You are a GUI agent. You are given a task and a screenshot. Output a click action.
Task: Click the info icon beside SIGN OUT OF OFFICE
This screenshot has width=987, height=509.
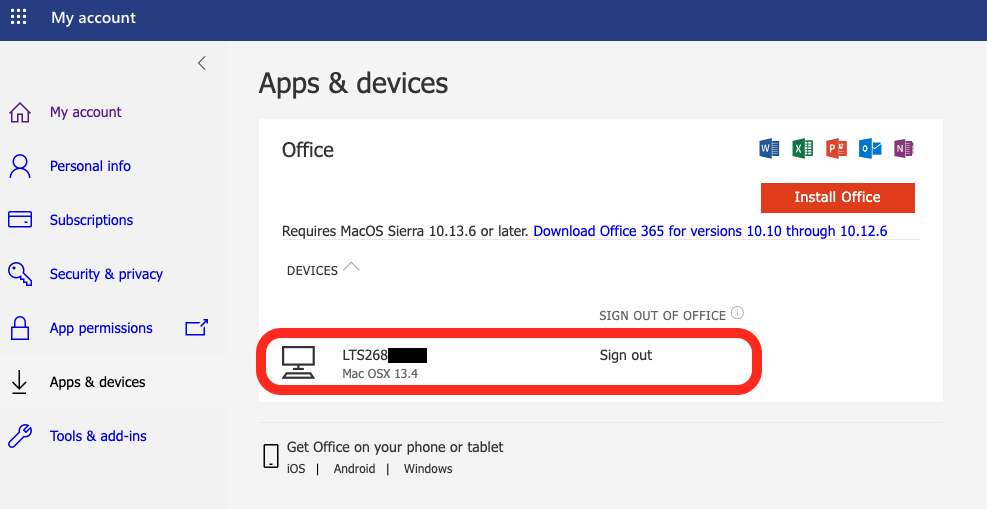tap(737, 313)
